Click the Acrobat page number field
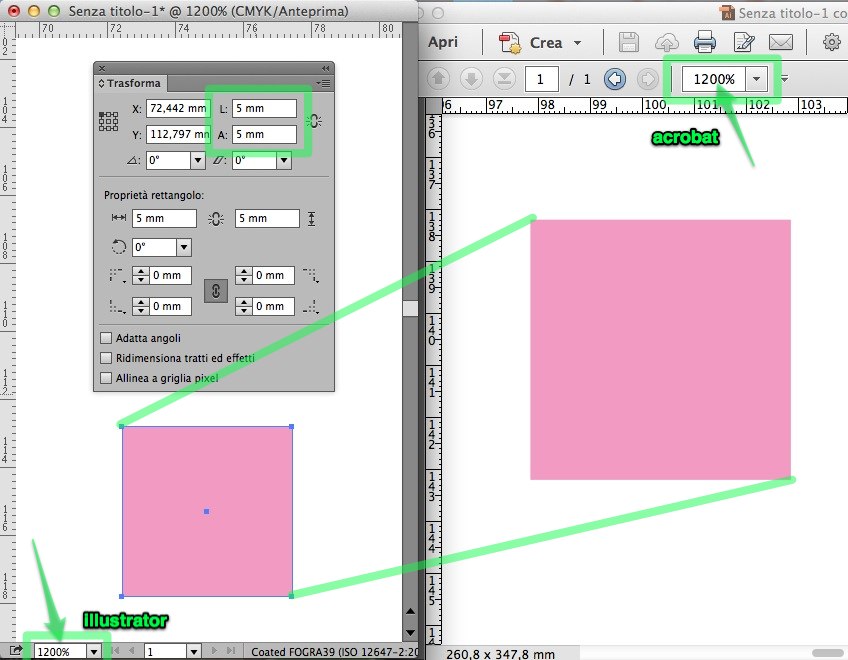 coord(542,80)
